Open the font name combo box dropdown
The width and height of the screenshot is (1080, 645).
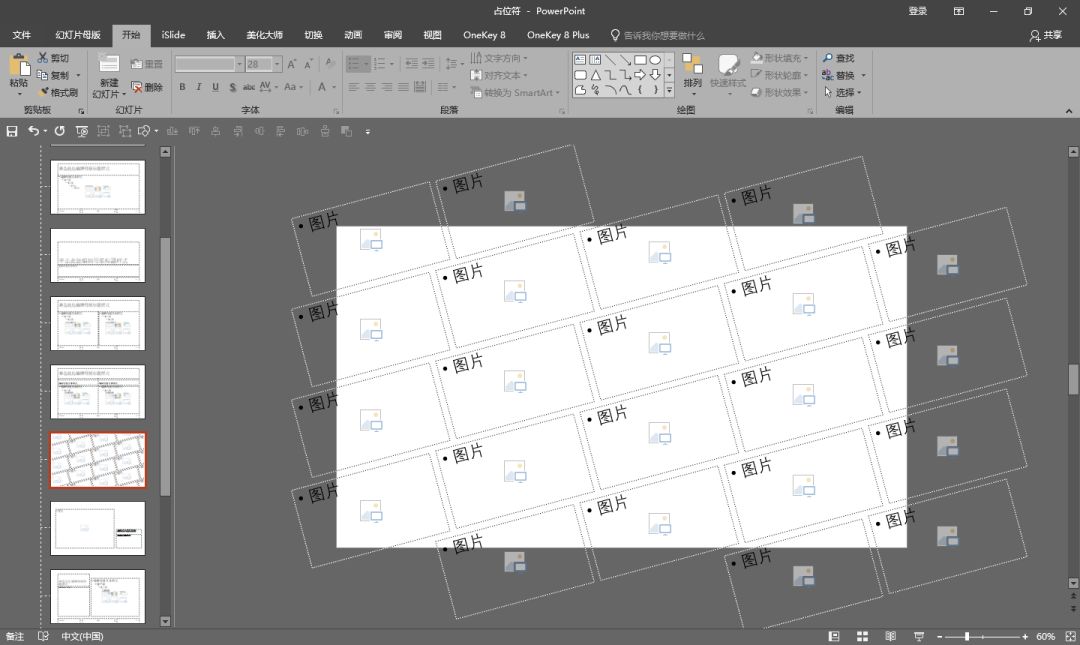240,64
